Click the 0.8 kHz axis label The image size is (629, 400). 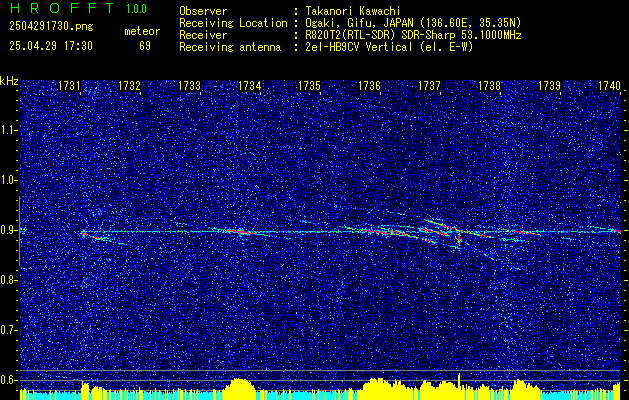(8, 280)
